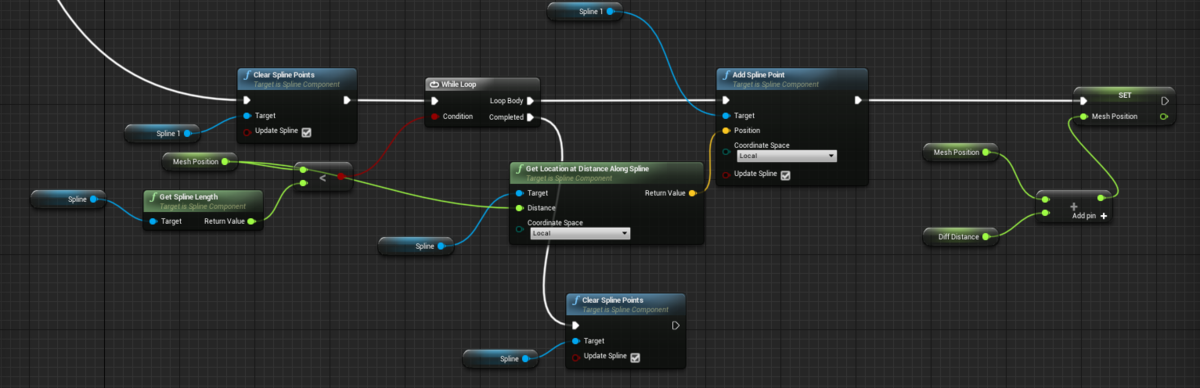Select the Mesh Position variable feeding the add node
This screenshot has height=388, width=1200.
(x=961, y=152)
